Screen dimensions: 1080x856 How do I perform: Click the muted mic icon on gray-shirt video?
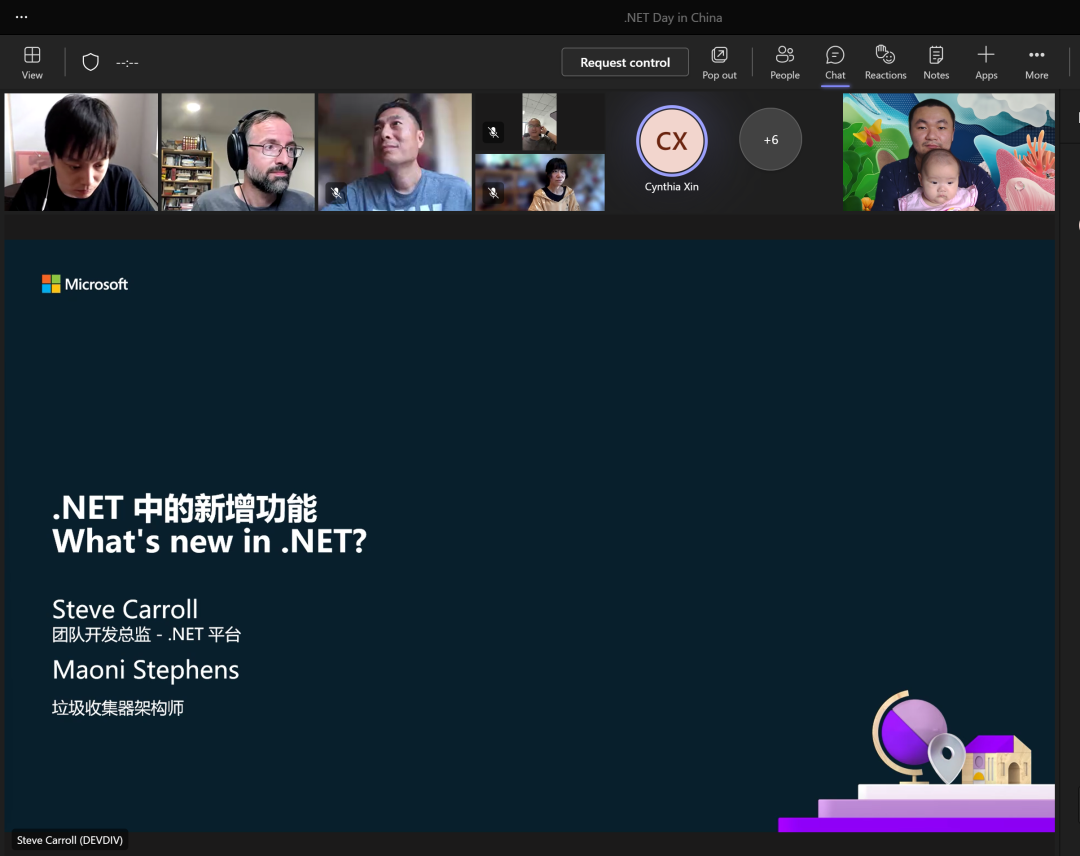pyautogui.click(x=336, y=192)
